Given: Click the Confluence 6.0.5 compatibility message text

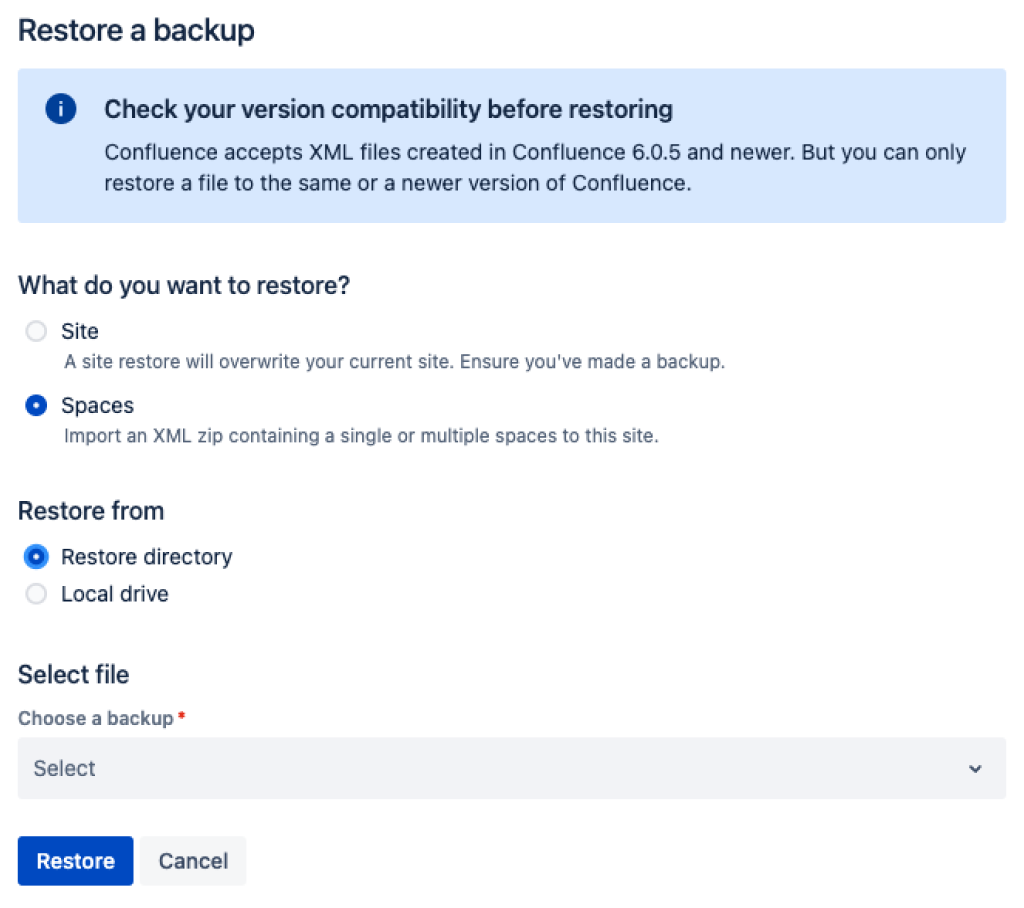Looking at the screenshot, I should pos(535,167).
